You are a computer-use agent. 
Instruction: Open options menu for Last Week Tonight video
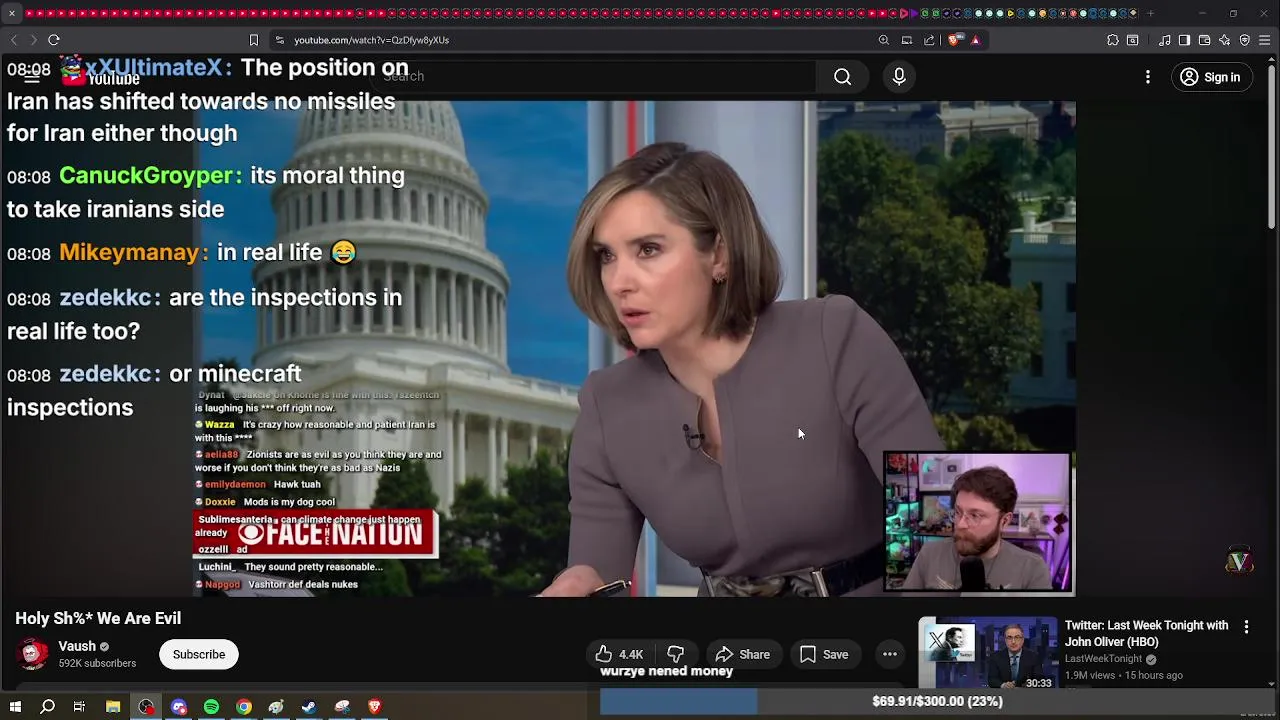1246,627
